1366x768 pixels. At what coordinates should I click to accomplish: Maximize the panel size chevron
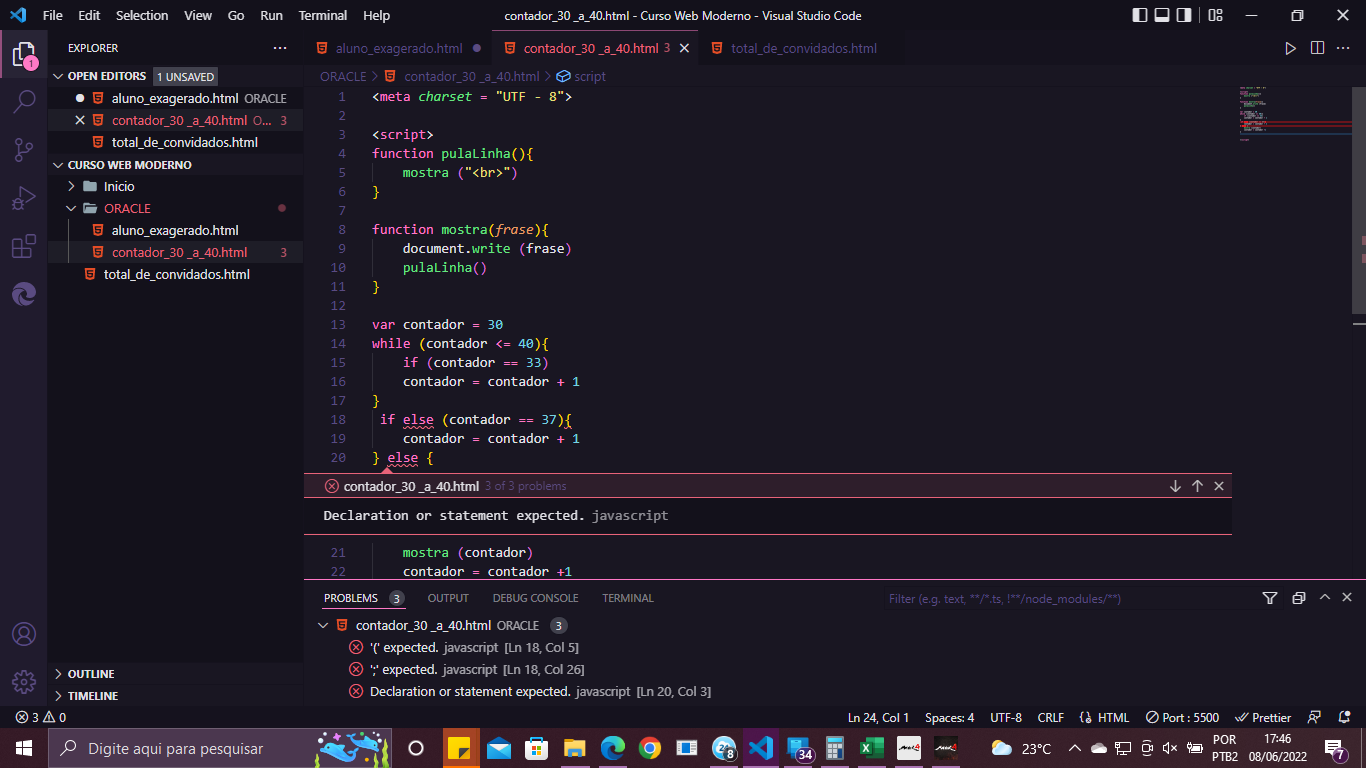pos(1325,598)
